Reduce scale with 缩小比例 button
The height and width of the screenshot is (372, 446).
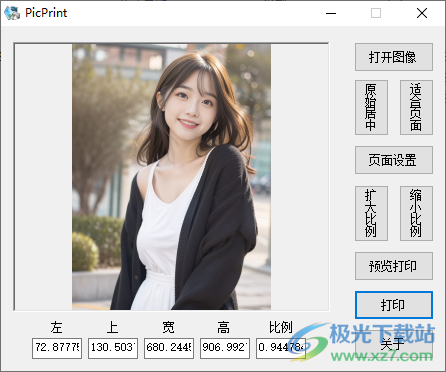(x=416, y=213)
